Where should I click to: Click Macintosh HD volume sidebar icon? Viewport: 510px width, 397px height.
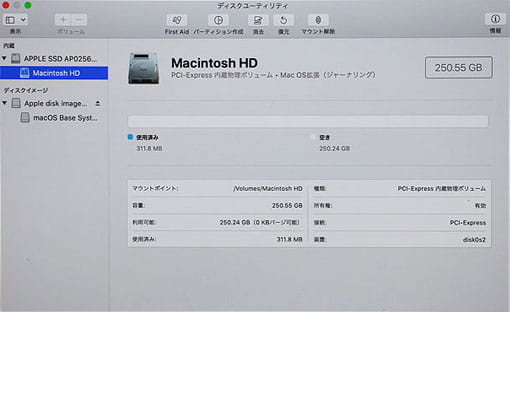pos(24,73)
